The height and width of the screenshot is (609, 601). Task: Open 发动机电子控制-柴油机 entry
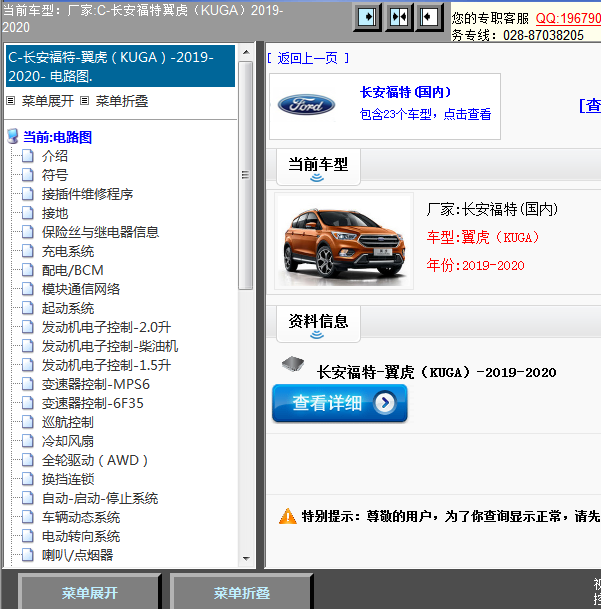coord(110,346)
